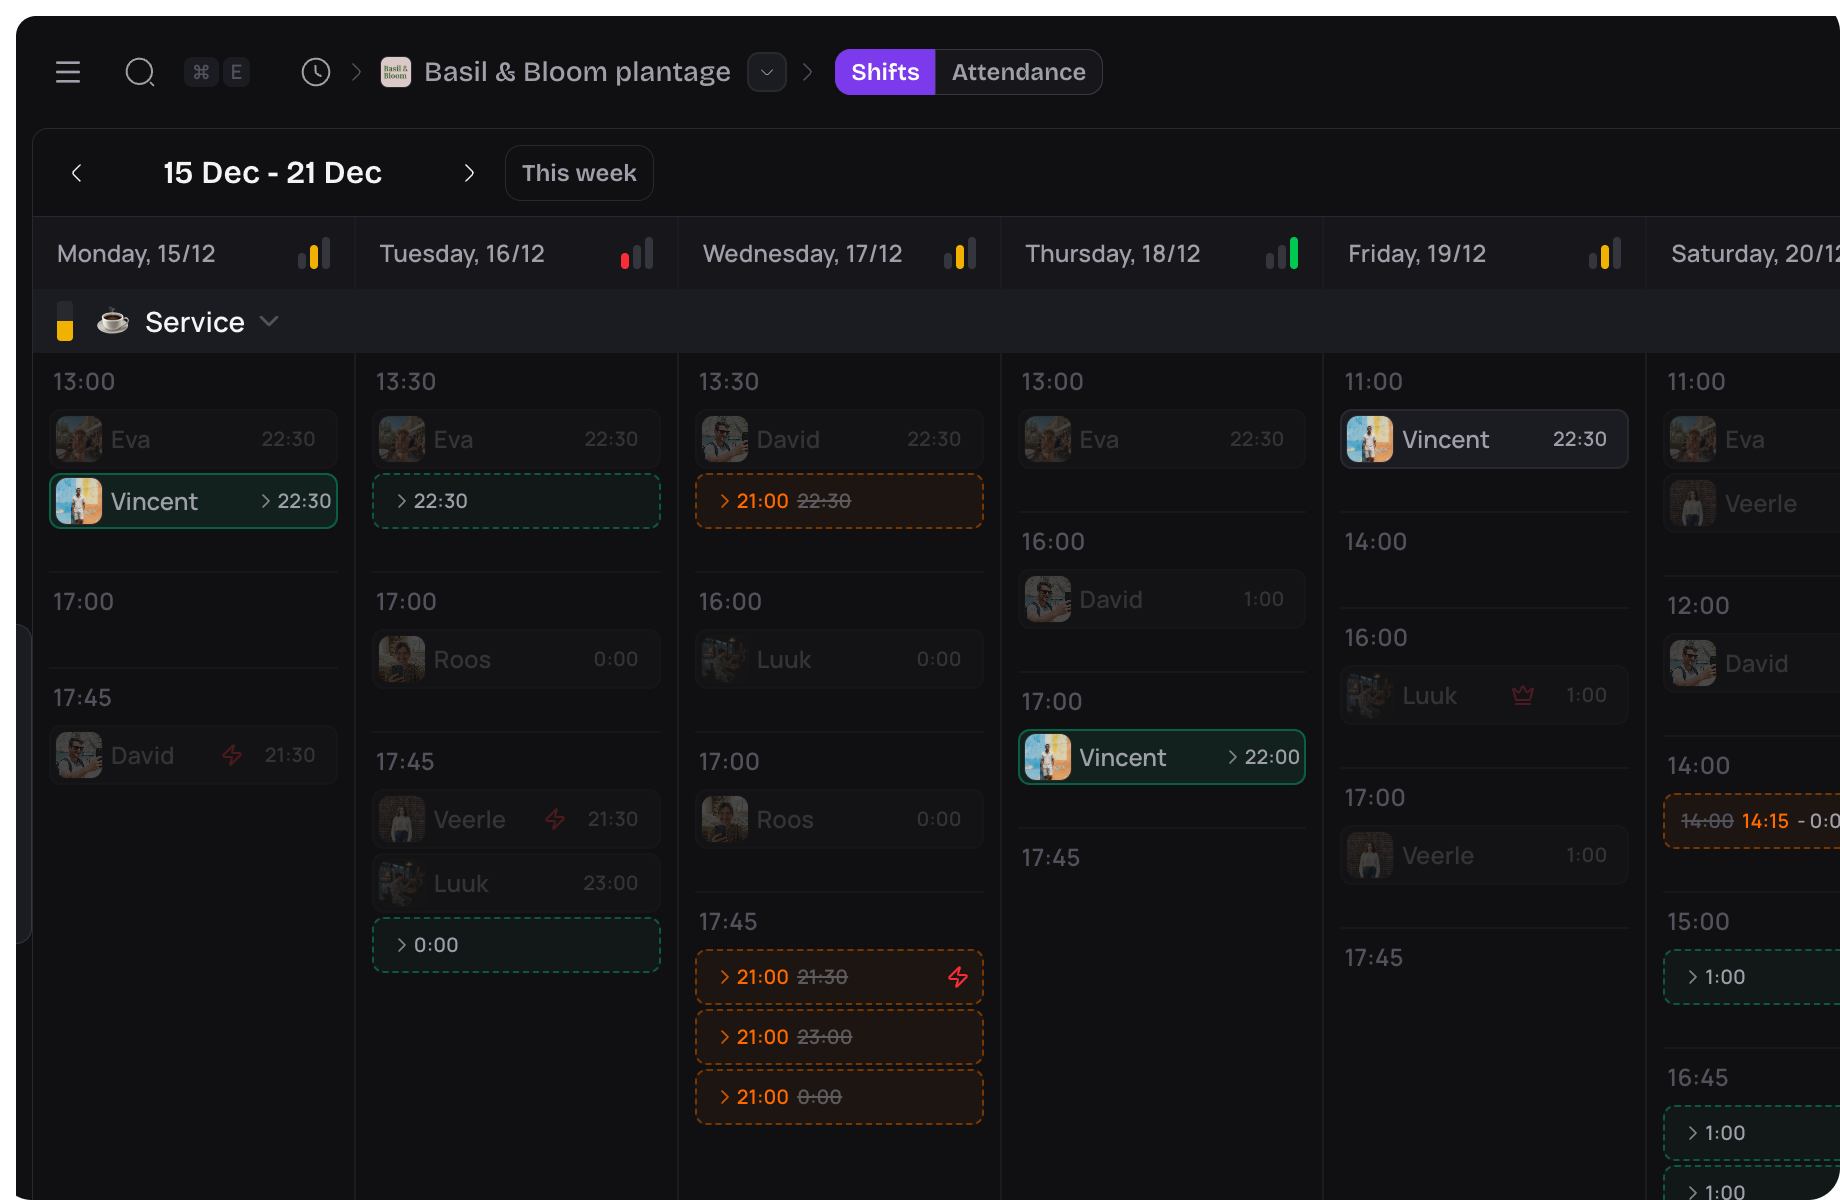This screenshot has width=1840, height=1200.
Task: Go to the next week
Action: pos(469,173)
